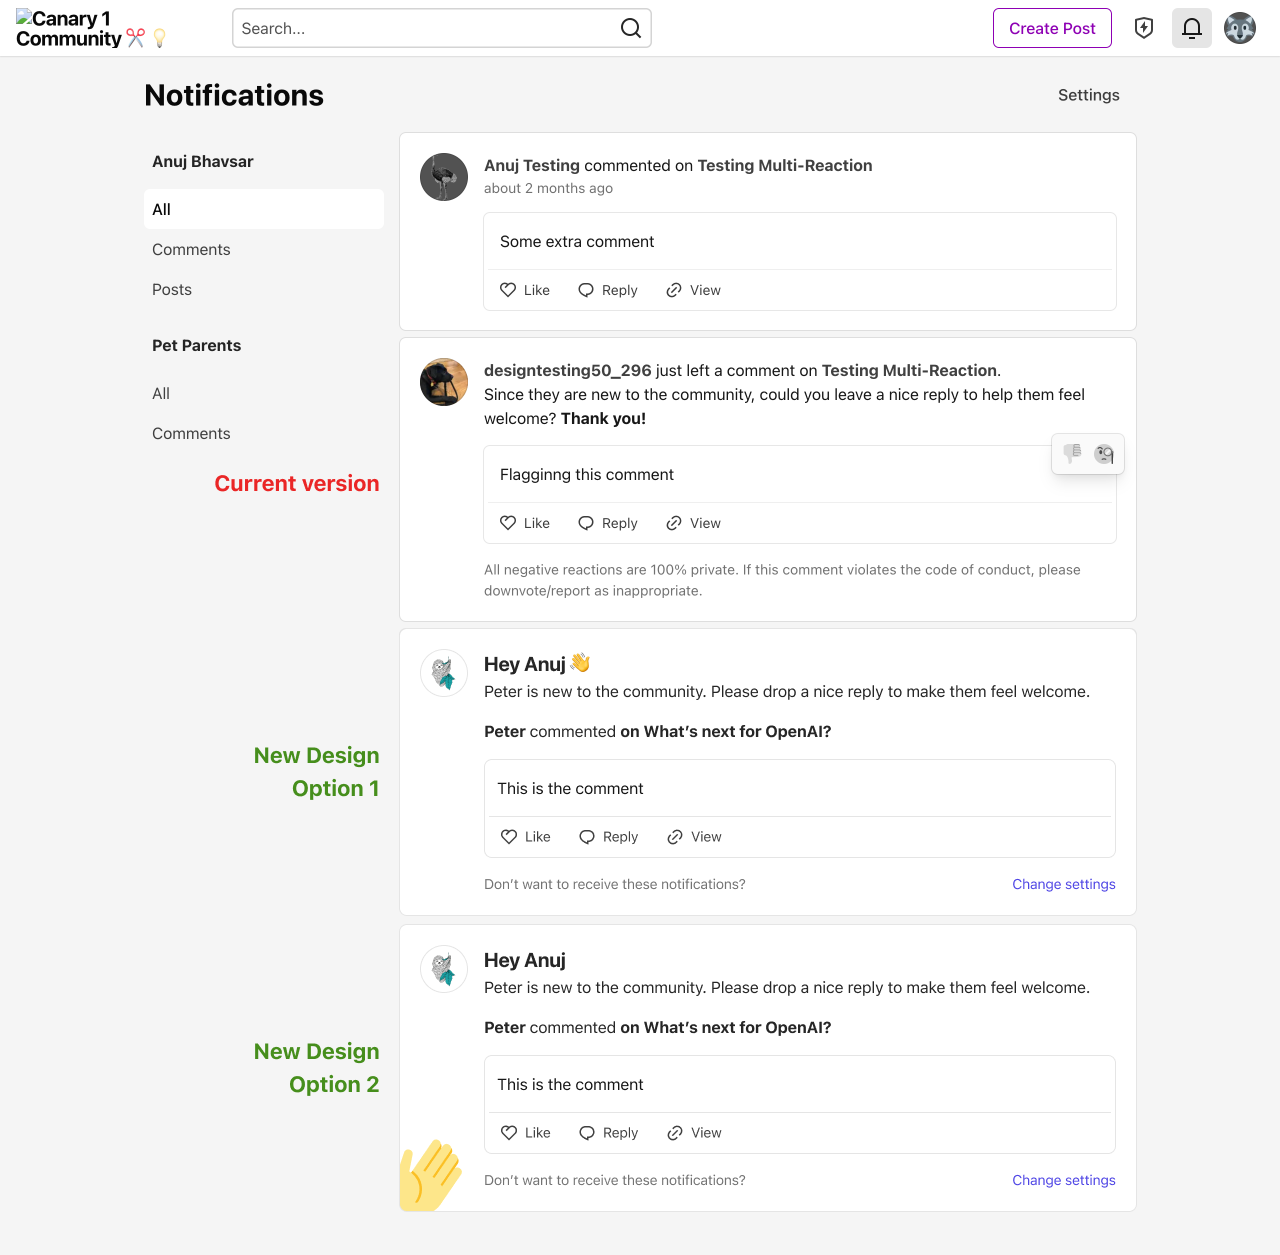This screenshot has width=1280, height=1255.
Task: Open the wolf profile avatar menu
Action: pos(1239,28)
